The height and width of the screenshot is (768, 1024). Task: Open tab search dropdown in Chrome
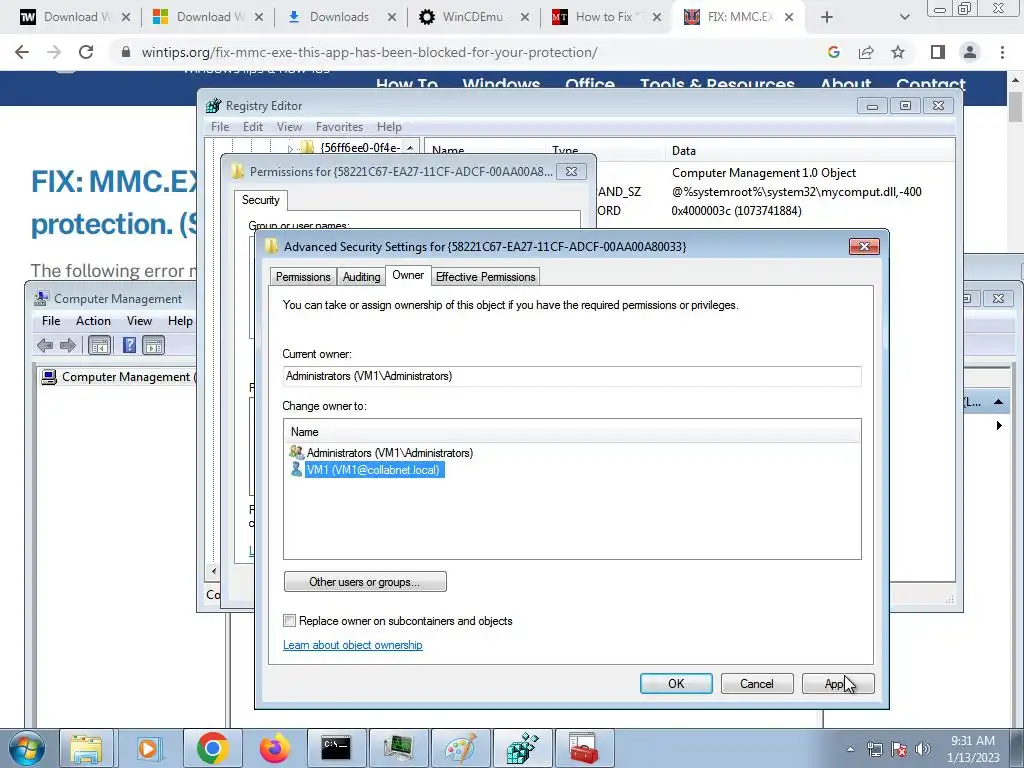pyautogui.click(x=904, y=17)
